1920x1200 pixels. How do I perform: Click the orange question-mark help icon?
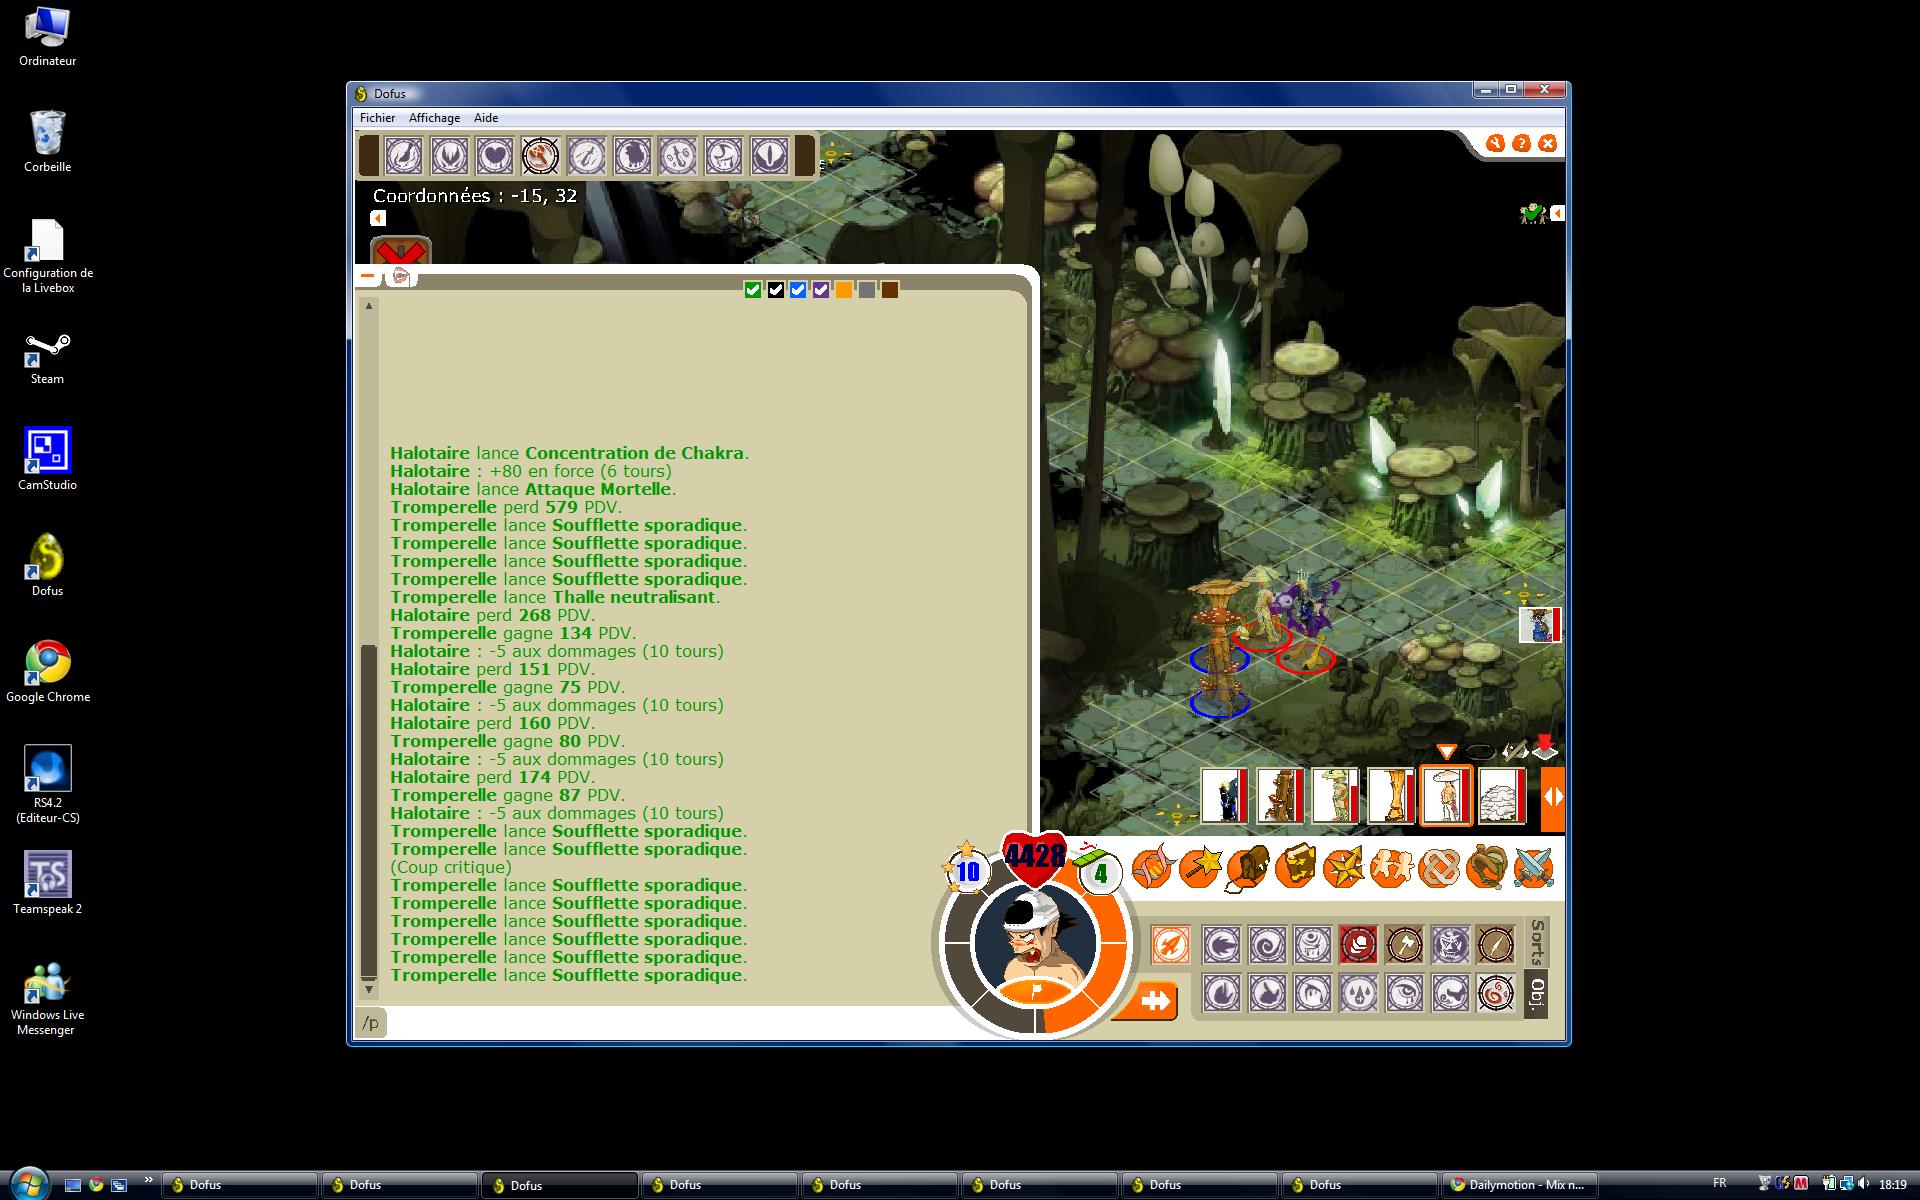pyautogui.click(x=1521, y=143)
